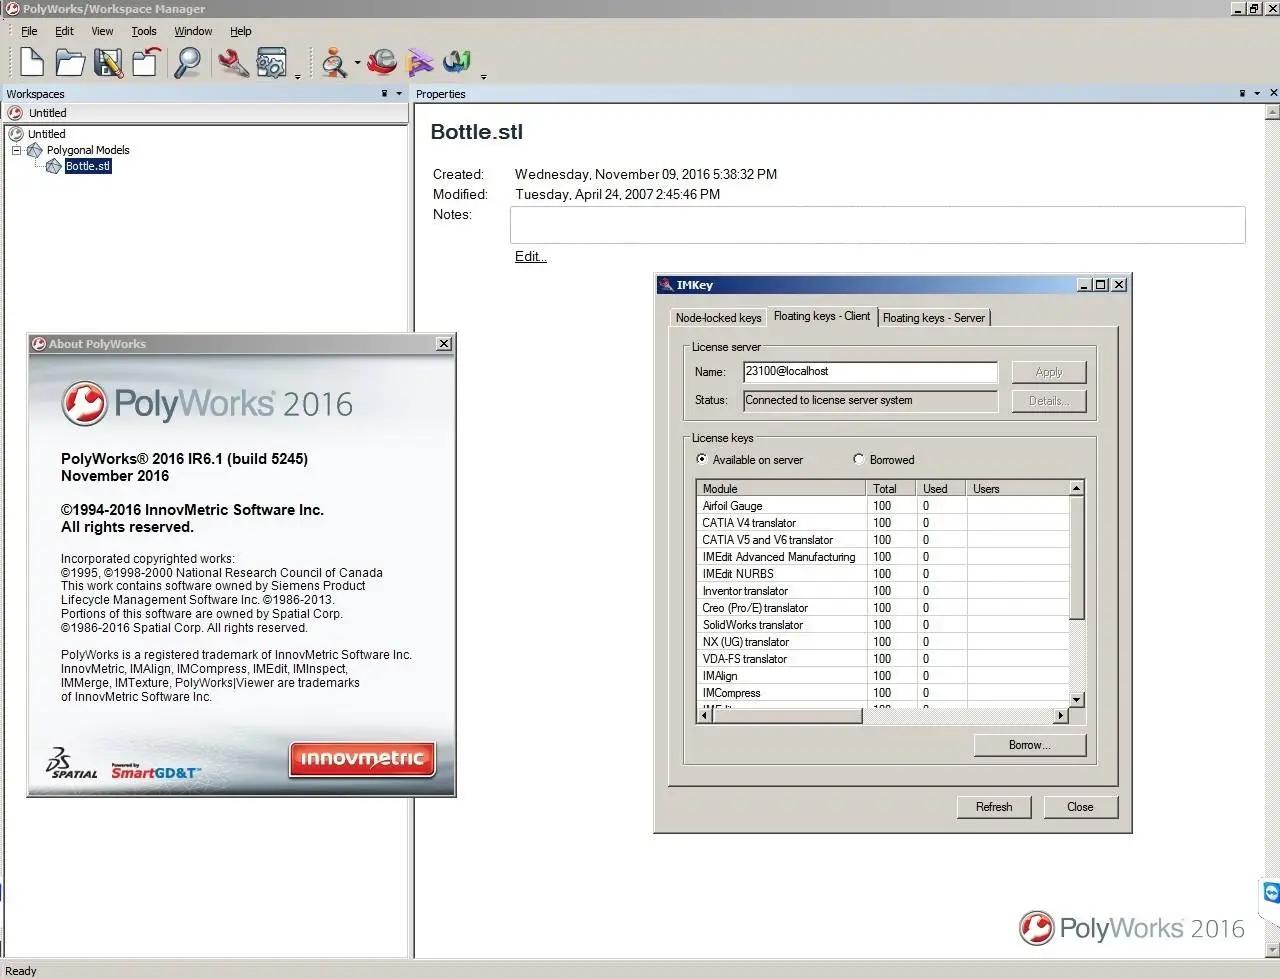Click the folder icon with red return arrow
The height and width of the screenshot is (979, 1280).
pos(146,62)
